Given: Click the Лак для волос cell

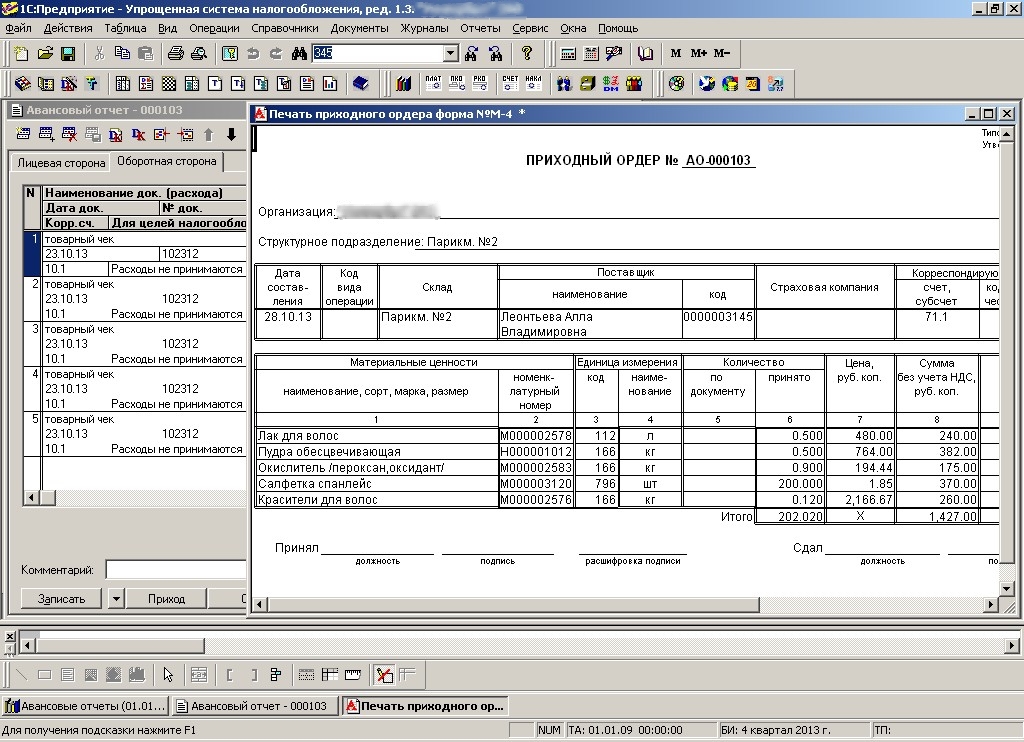Looking at the screenshot, I should tap(376, 436).
